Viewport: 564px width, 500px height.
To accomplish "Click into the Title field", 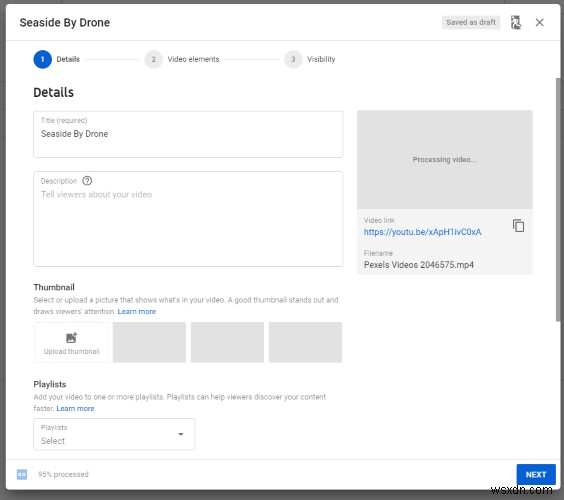I will (x=188, y=134).
